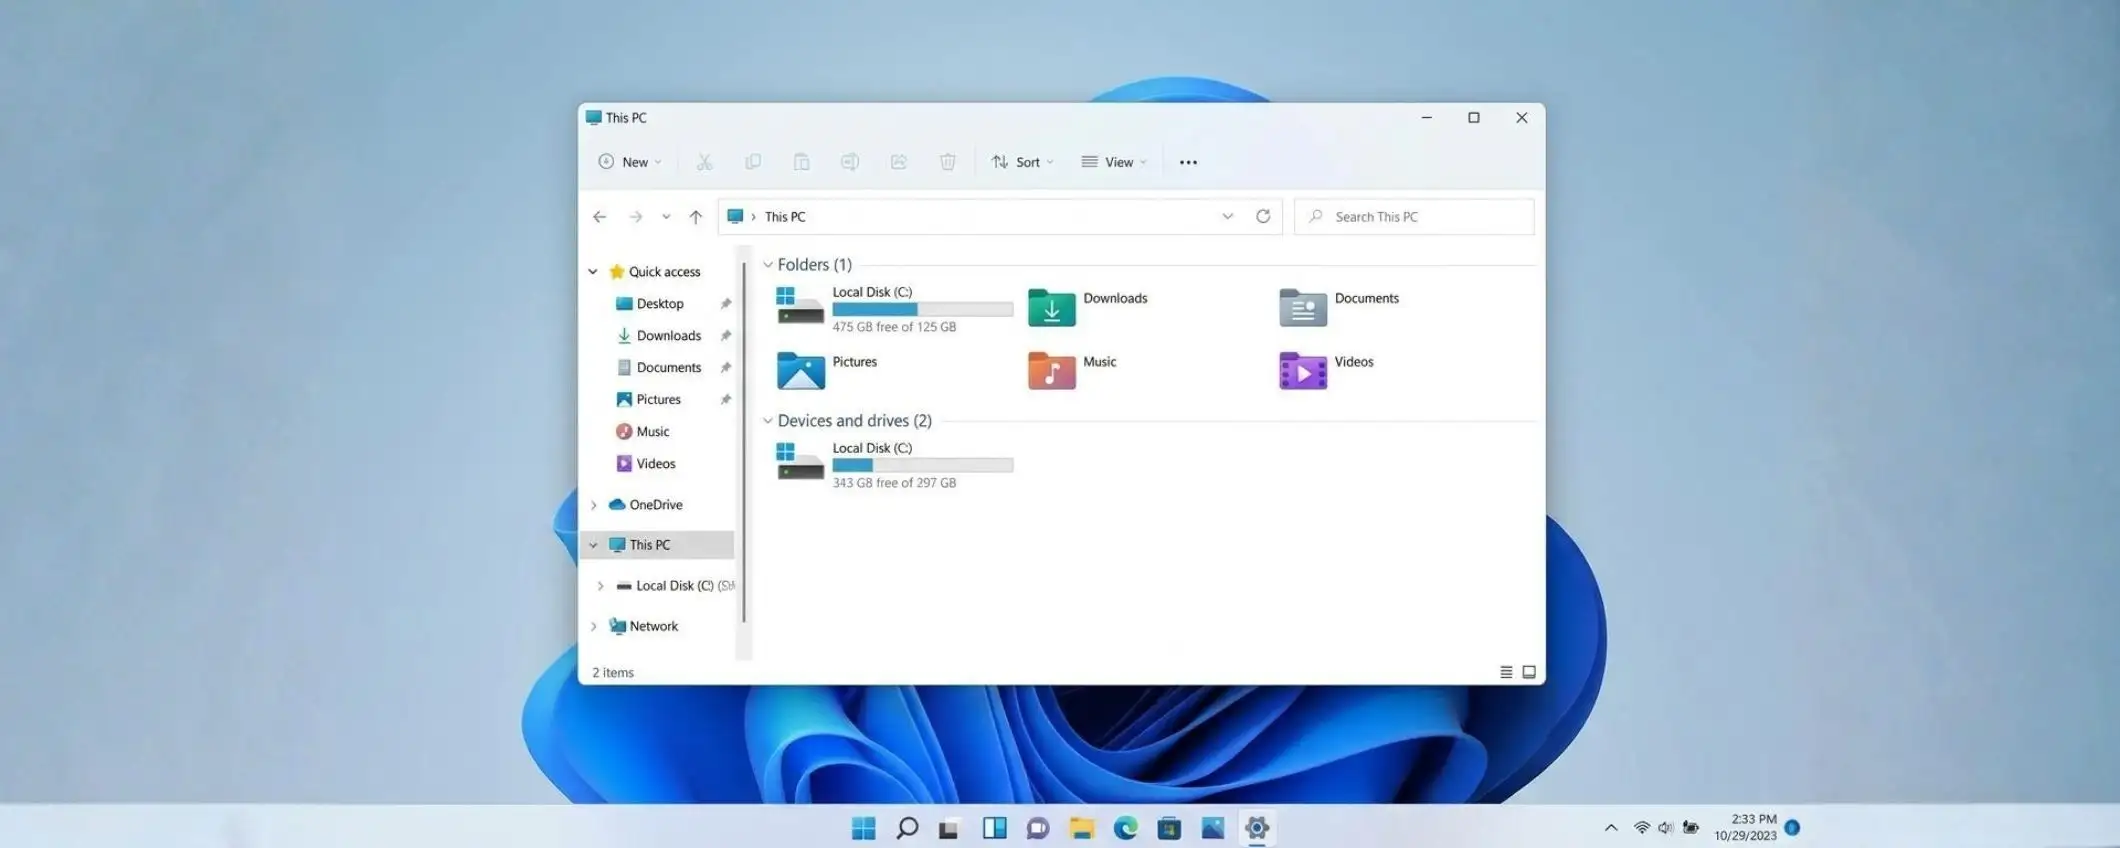Image resolution: width=2120 pixels, height=848 pixels.
Task: Open the Sort dropdown menu
Action: point(1022,162)
